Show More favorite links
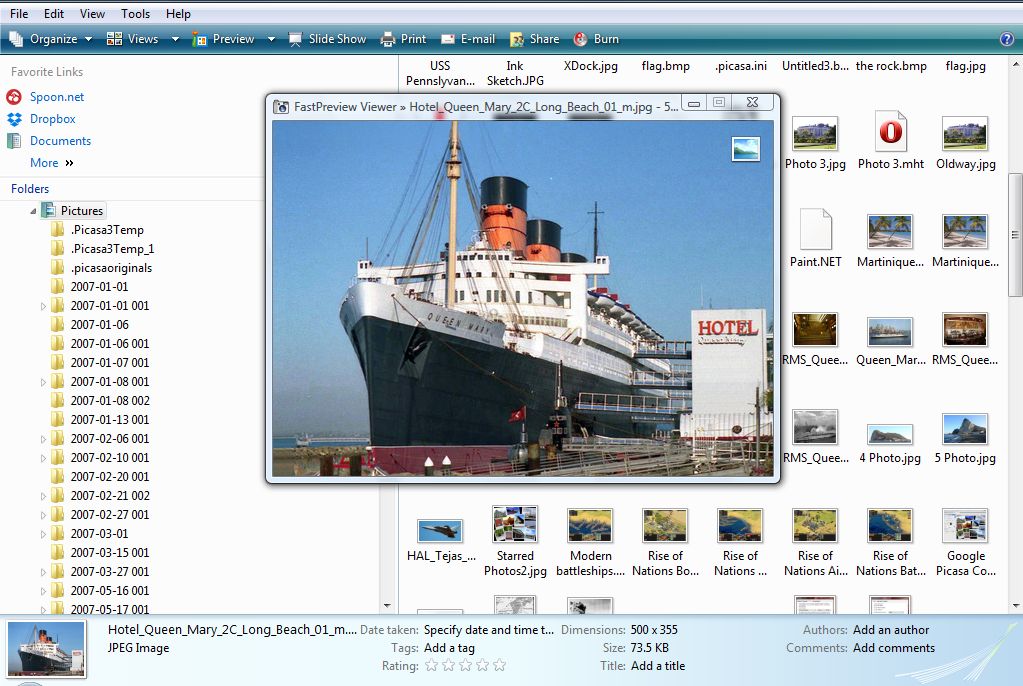1023x686 pixels. tap(52, 163)
